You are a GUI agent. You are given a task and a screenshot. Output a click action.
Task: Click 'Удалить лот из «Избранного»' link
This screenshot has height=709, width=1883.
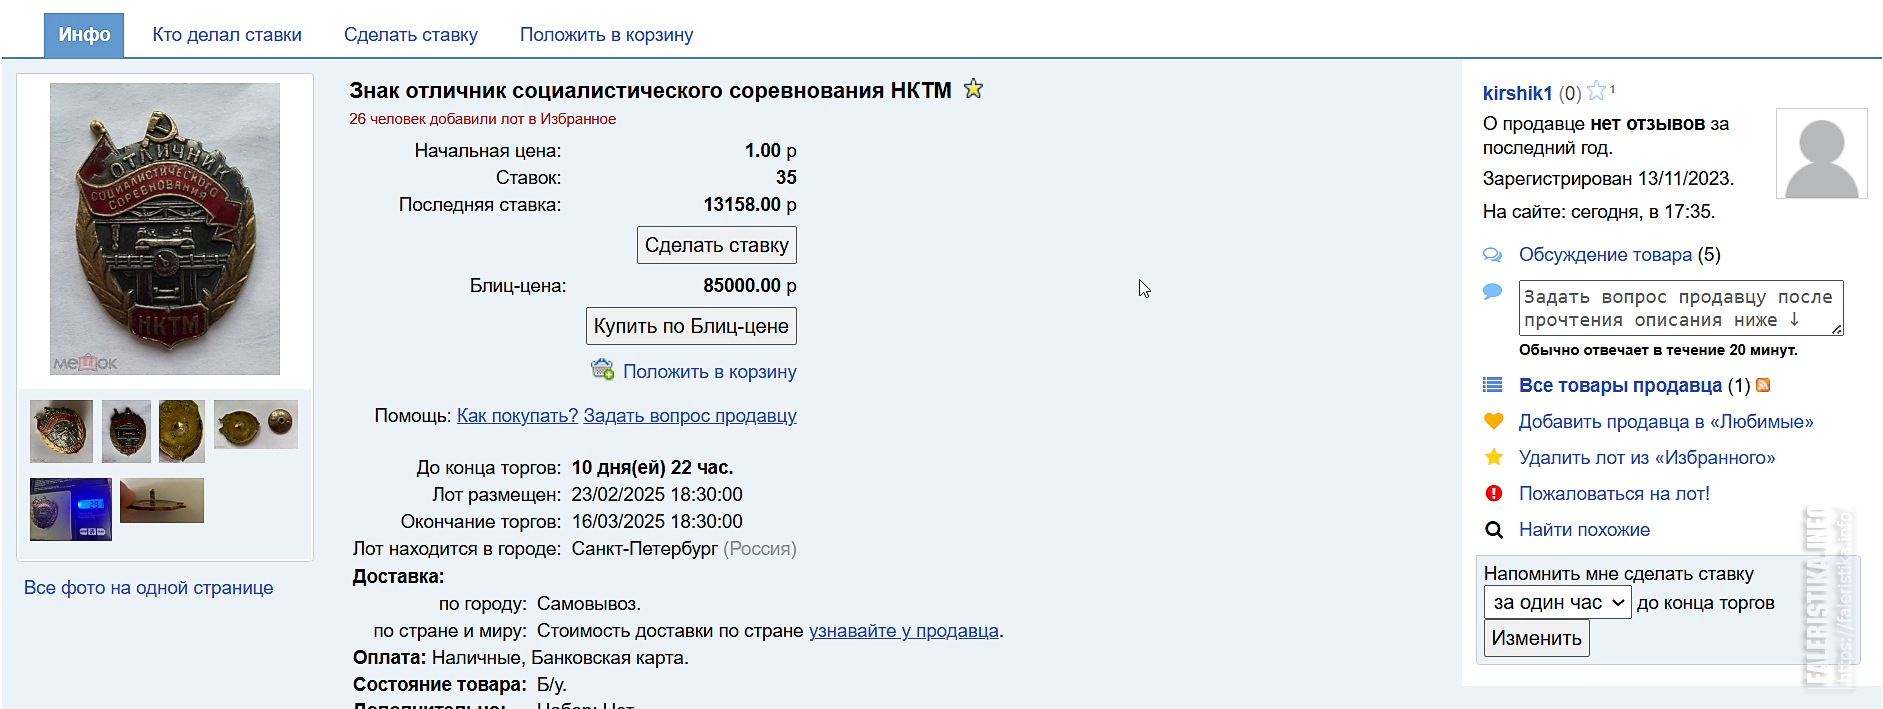click(1646, 457)
